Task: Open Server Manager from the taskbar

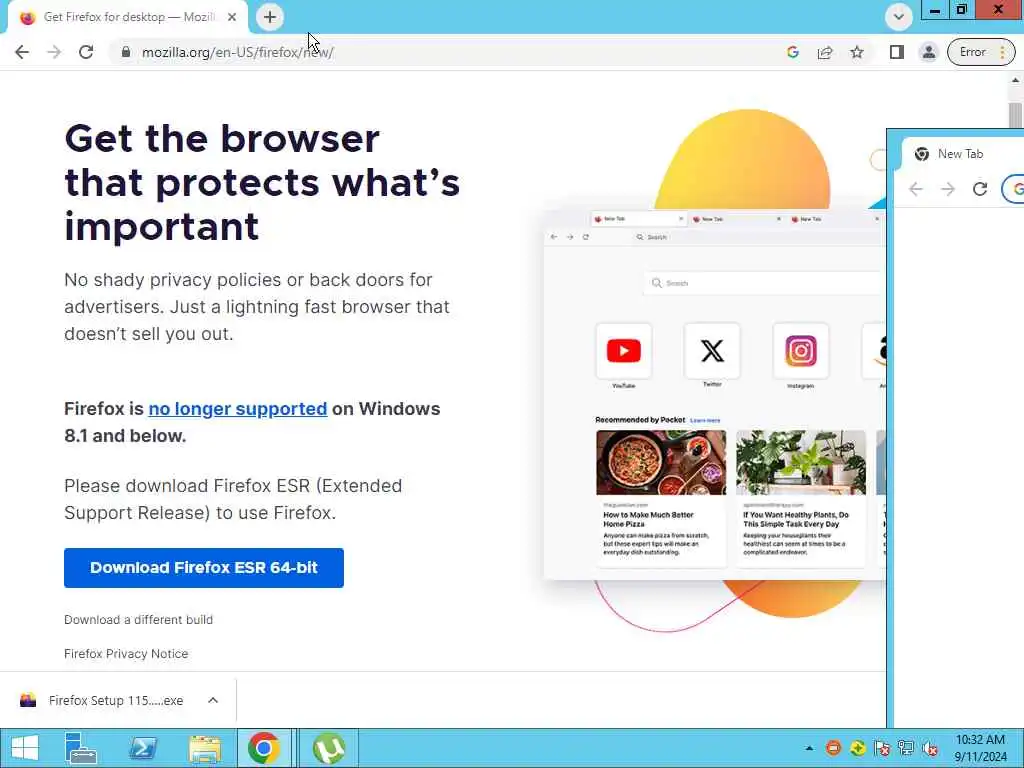Action: click(81, 748)
